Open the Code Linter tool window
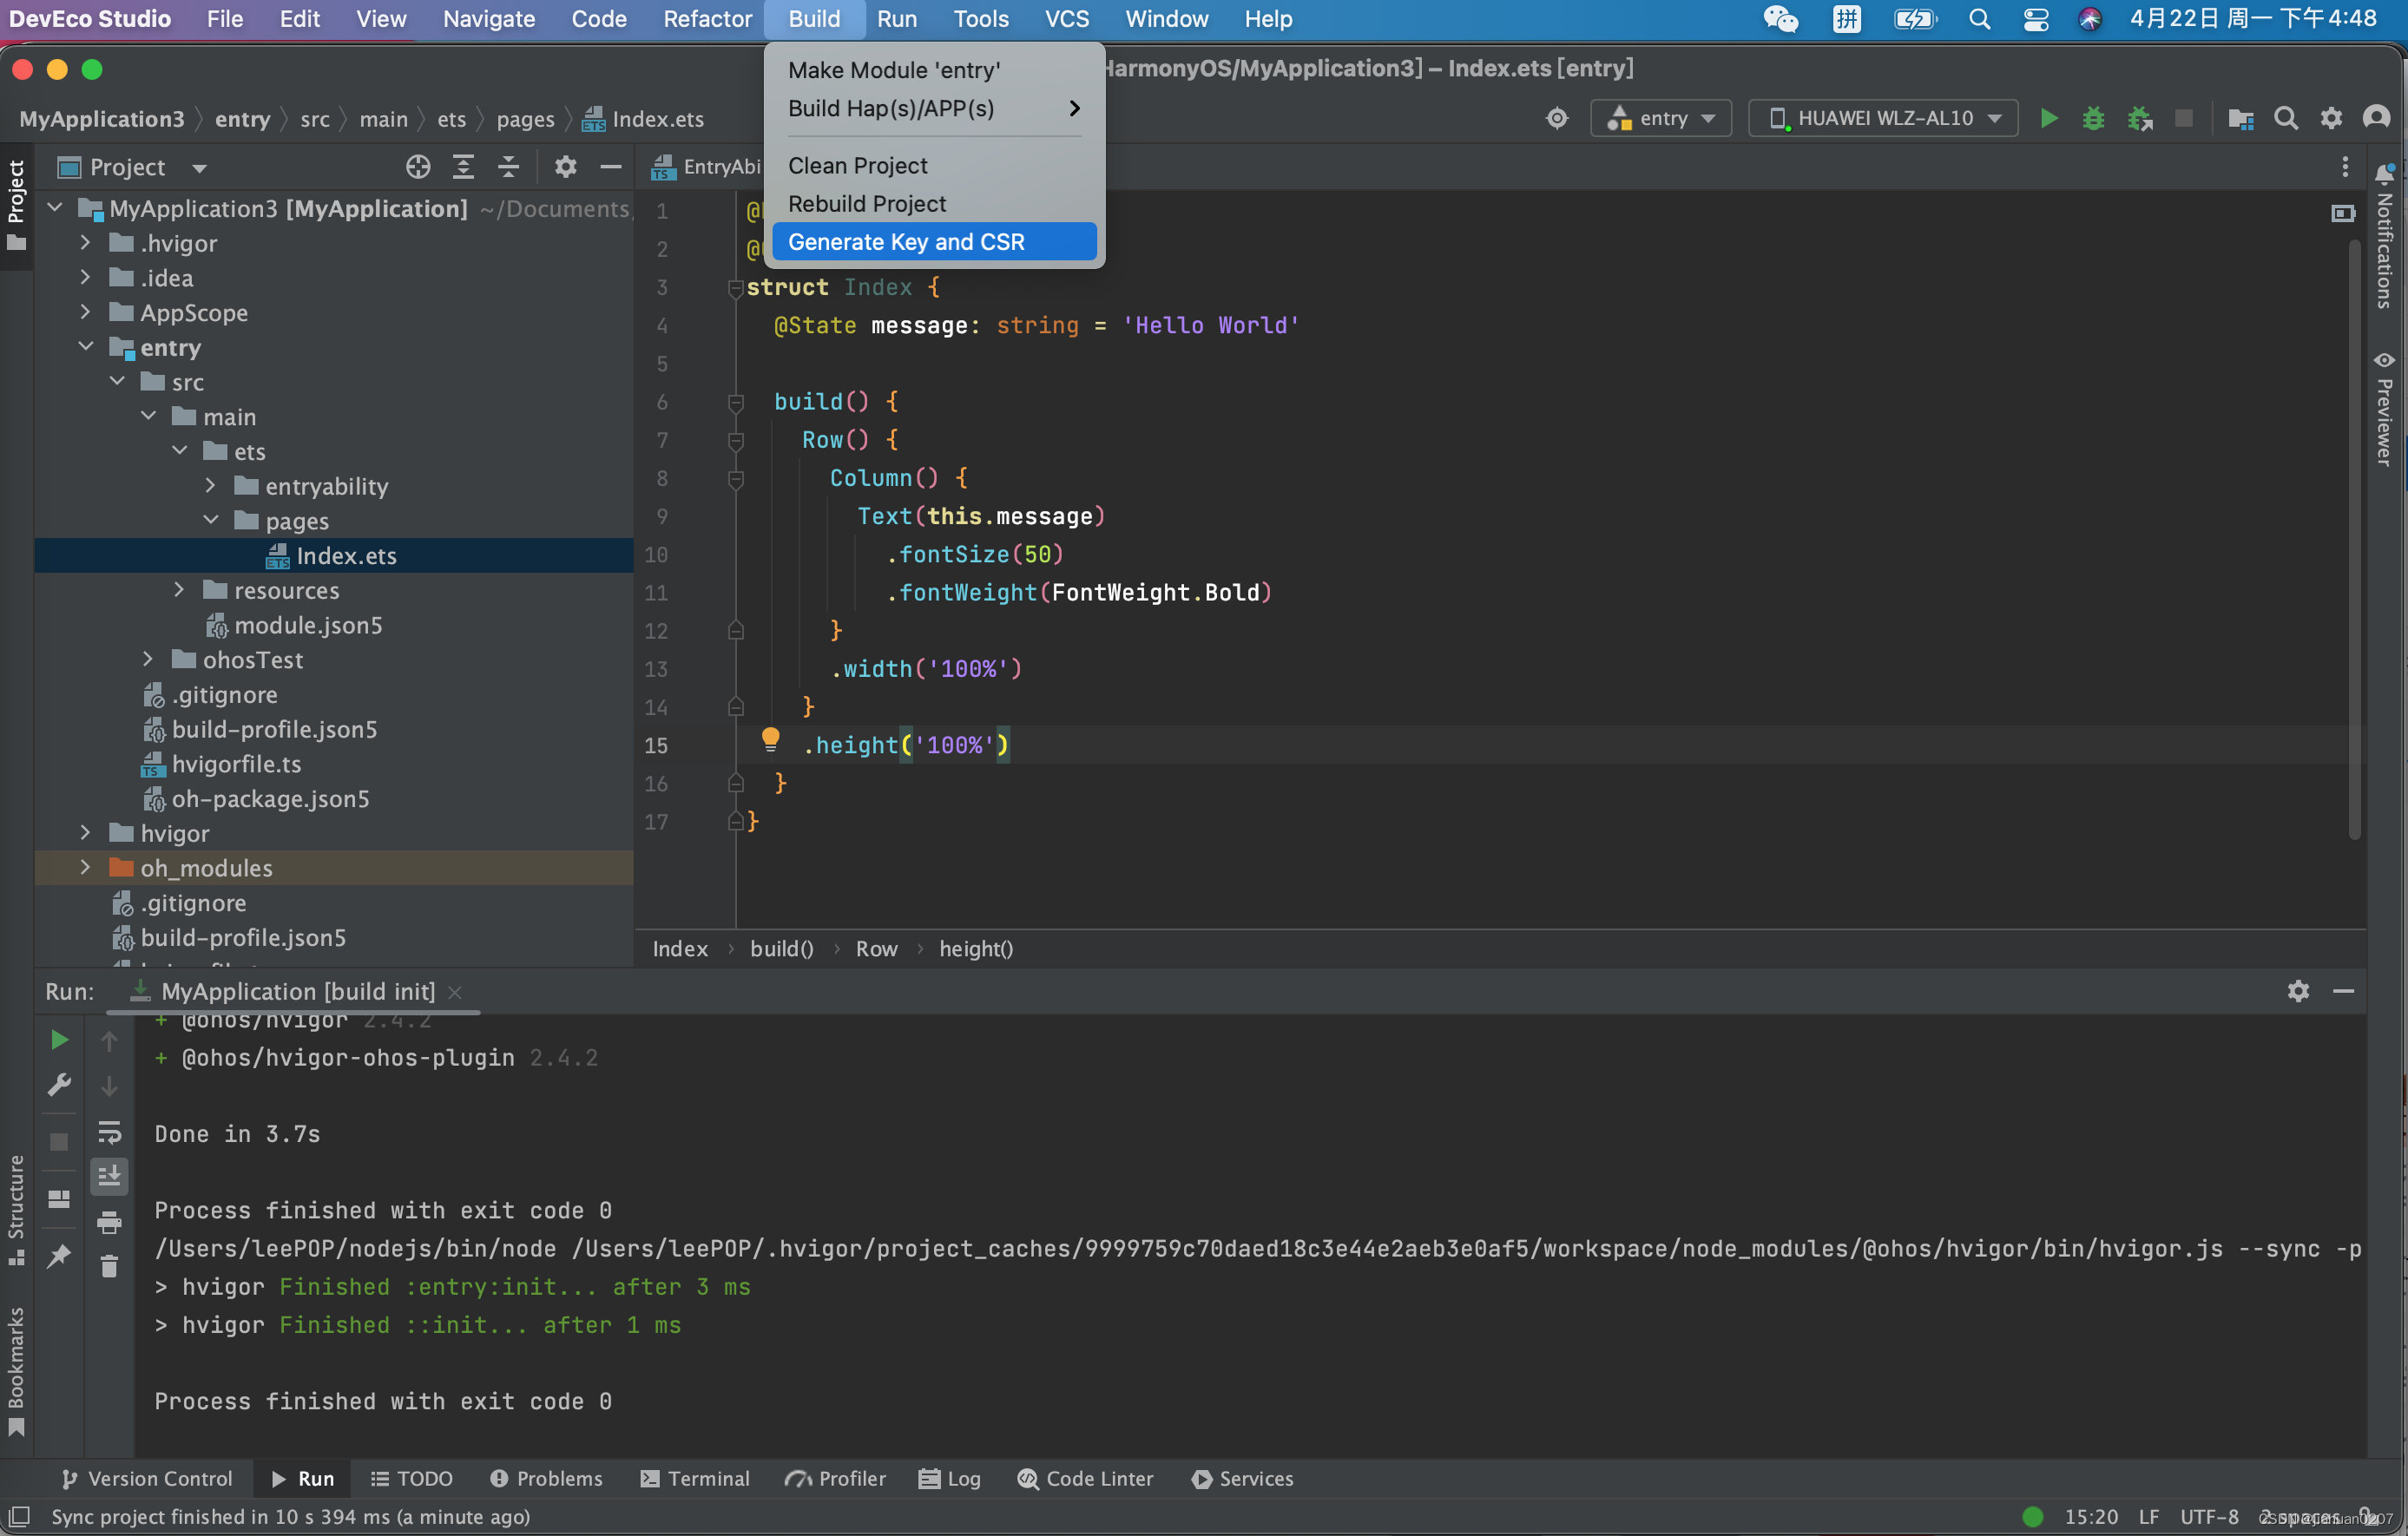This screenshot has height=1536, width=2408. (x=1085, y=1479)
